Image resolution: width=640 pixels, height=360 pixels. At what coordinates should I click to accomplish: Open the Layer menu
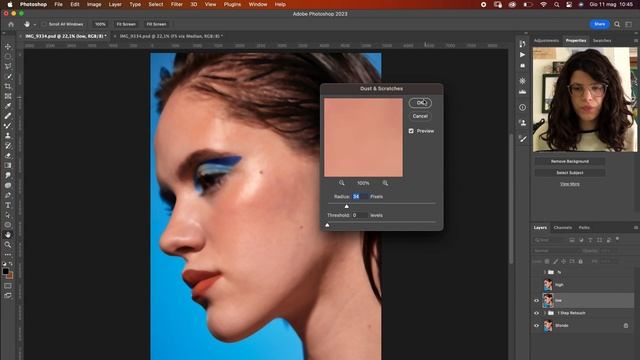[x=115, y=4]
